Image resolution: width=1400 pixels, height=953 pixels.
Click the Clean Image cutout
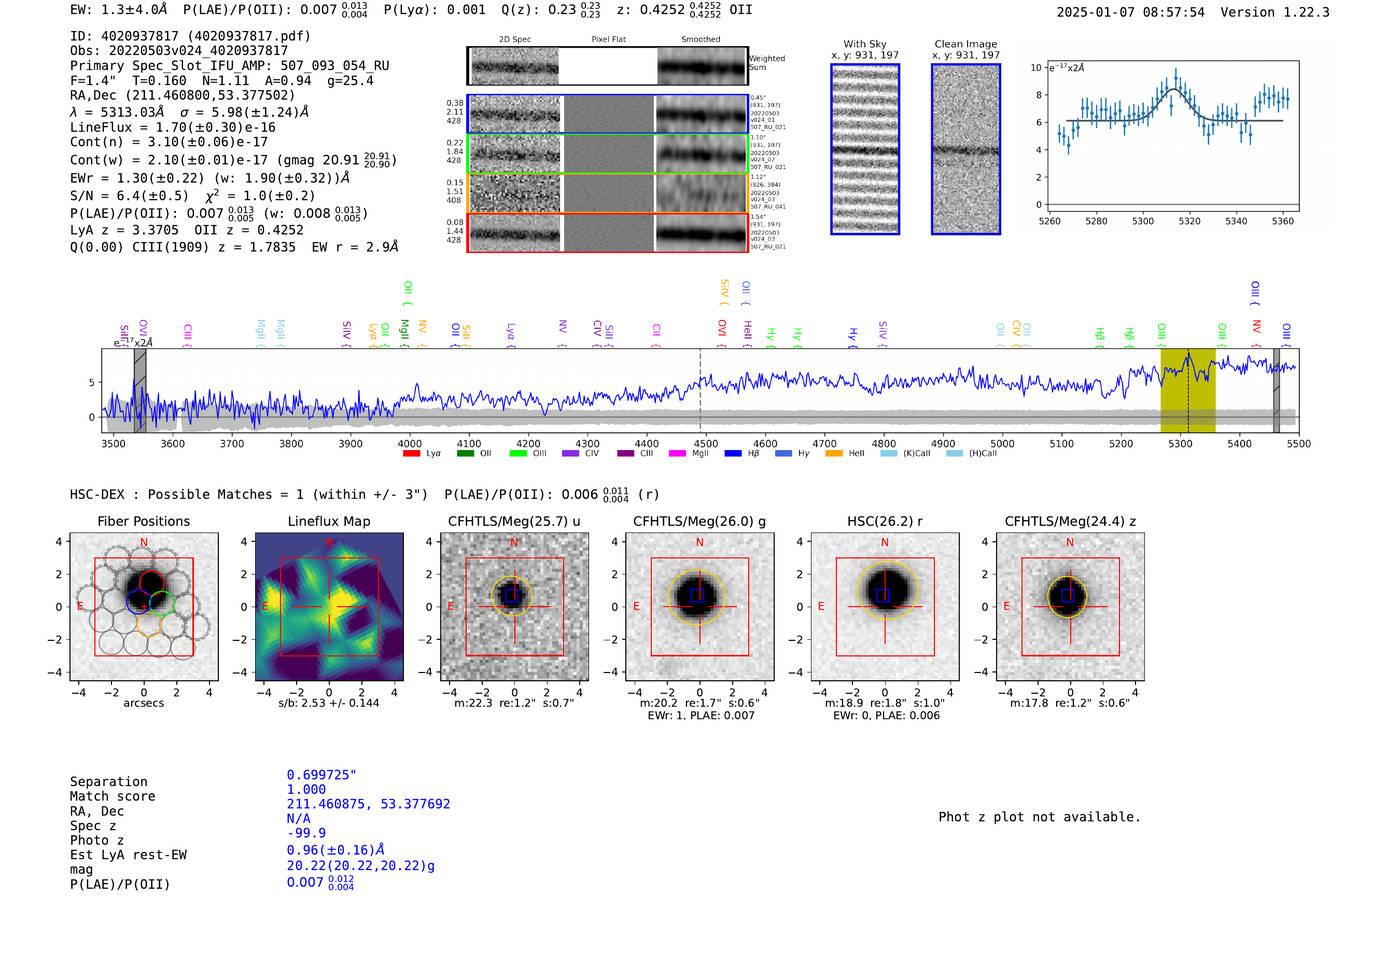[966, 149]
